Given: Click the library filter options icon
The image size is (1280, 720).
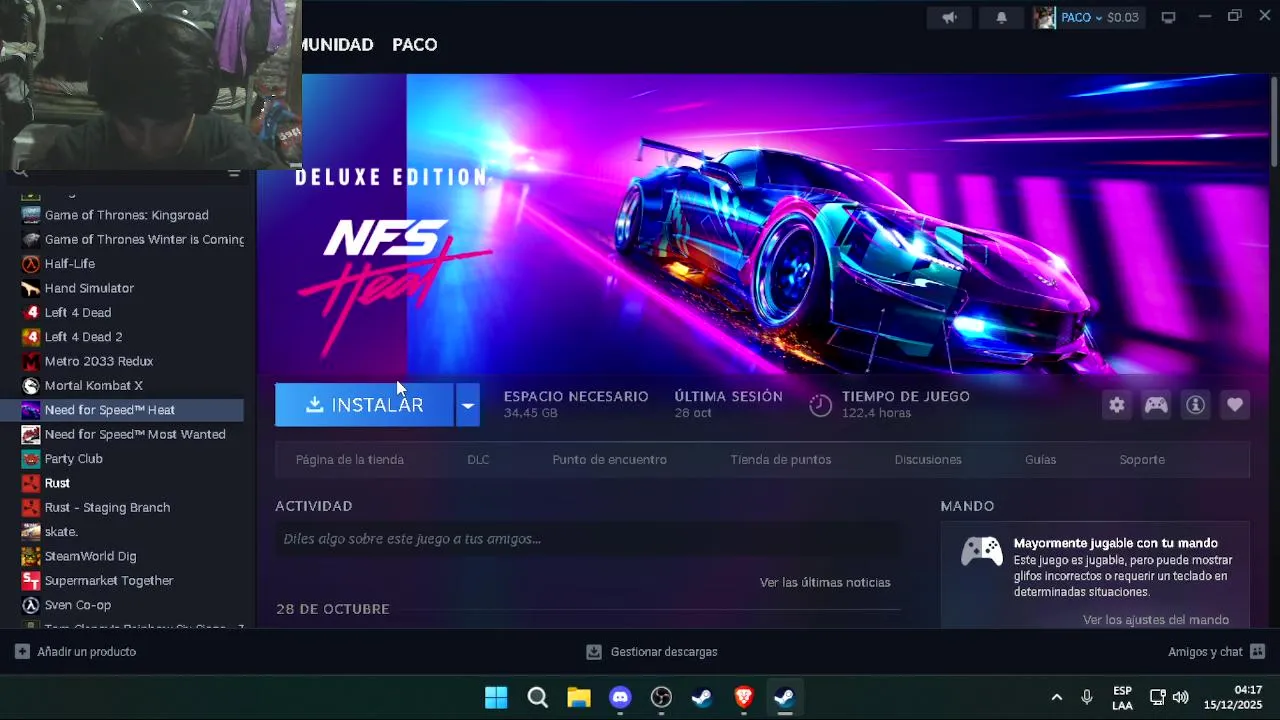Looking at the screenshot, I should click(x=234, y=173).
